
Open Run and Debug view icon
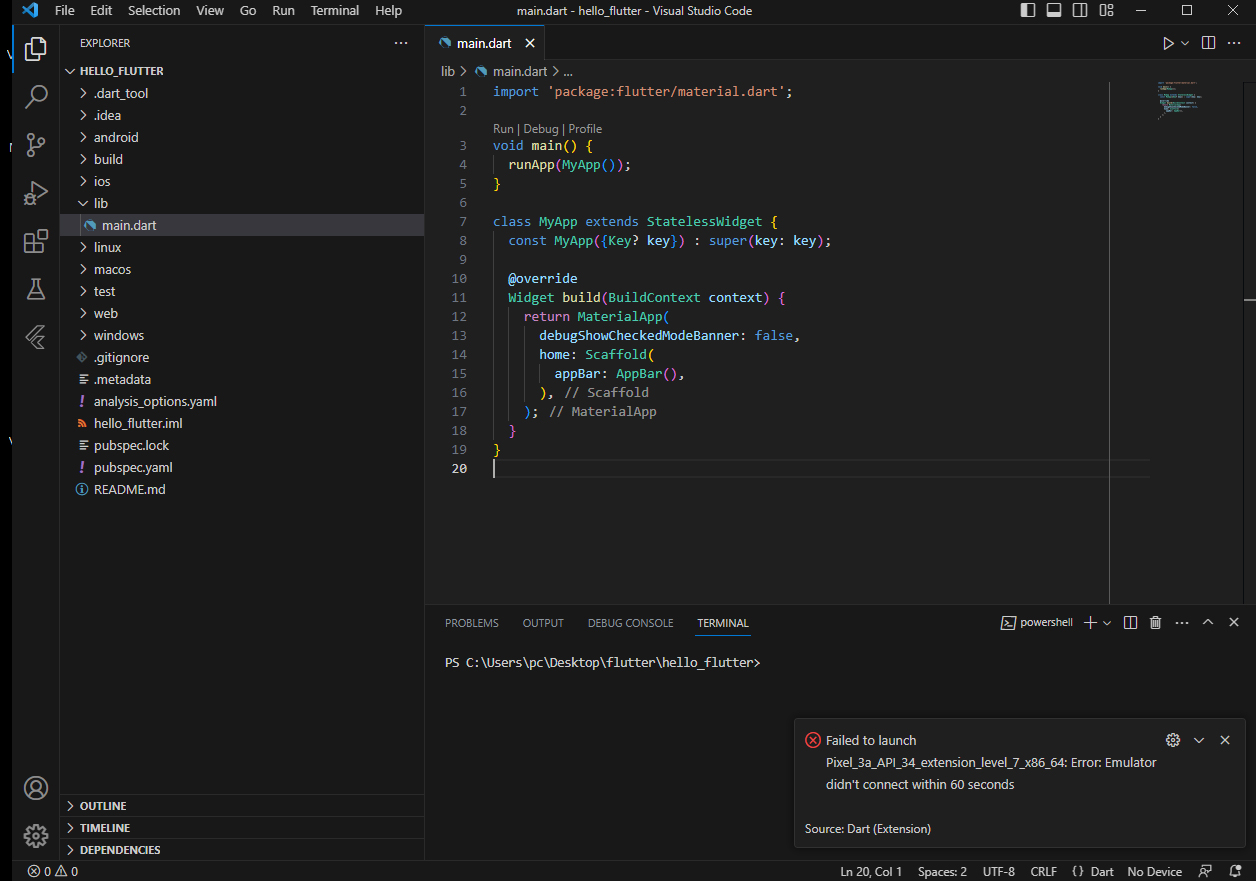(x=36, y=193)
